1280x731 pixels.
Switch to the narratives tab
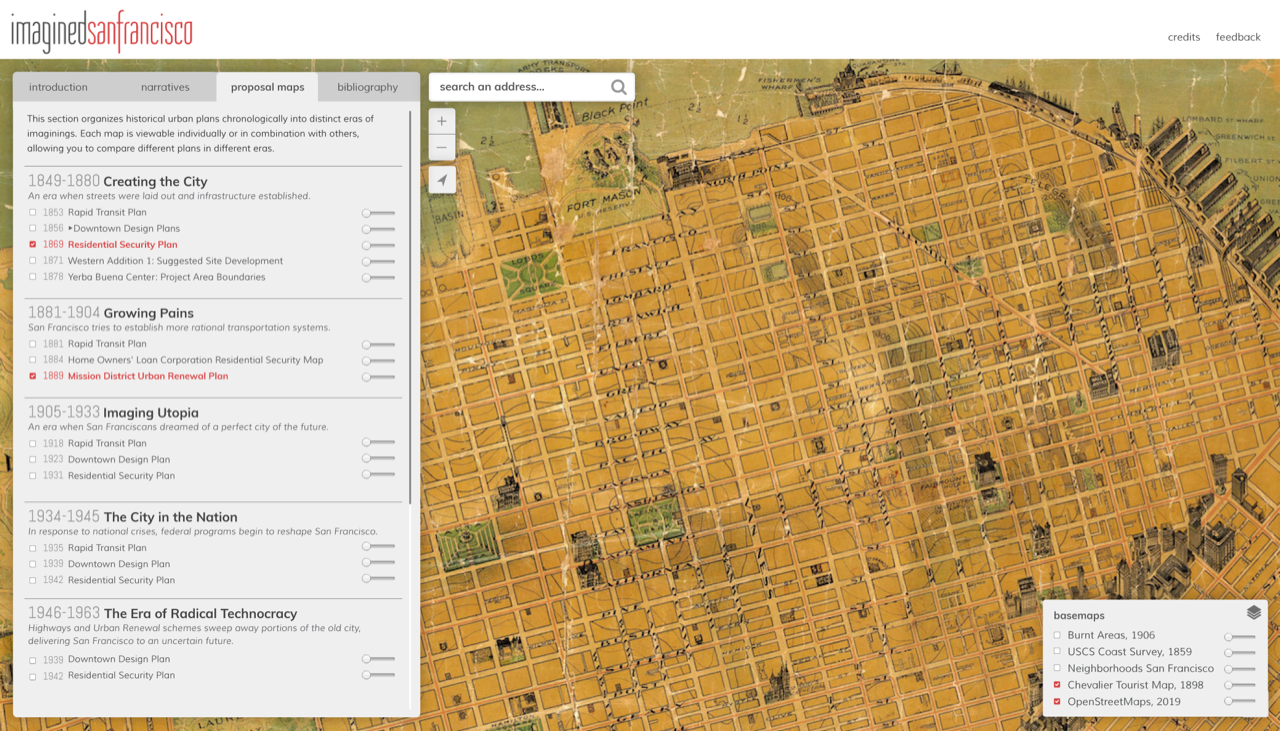point(165,87)
